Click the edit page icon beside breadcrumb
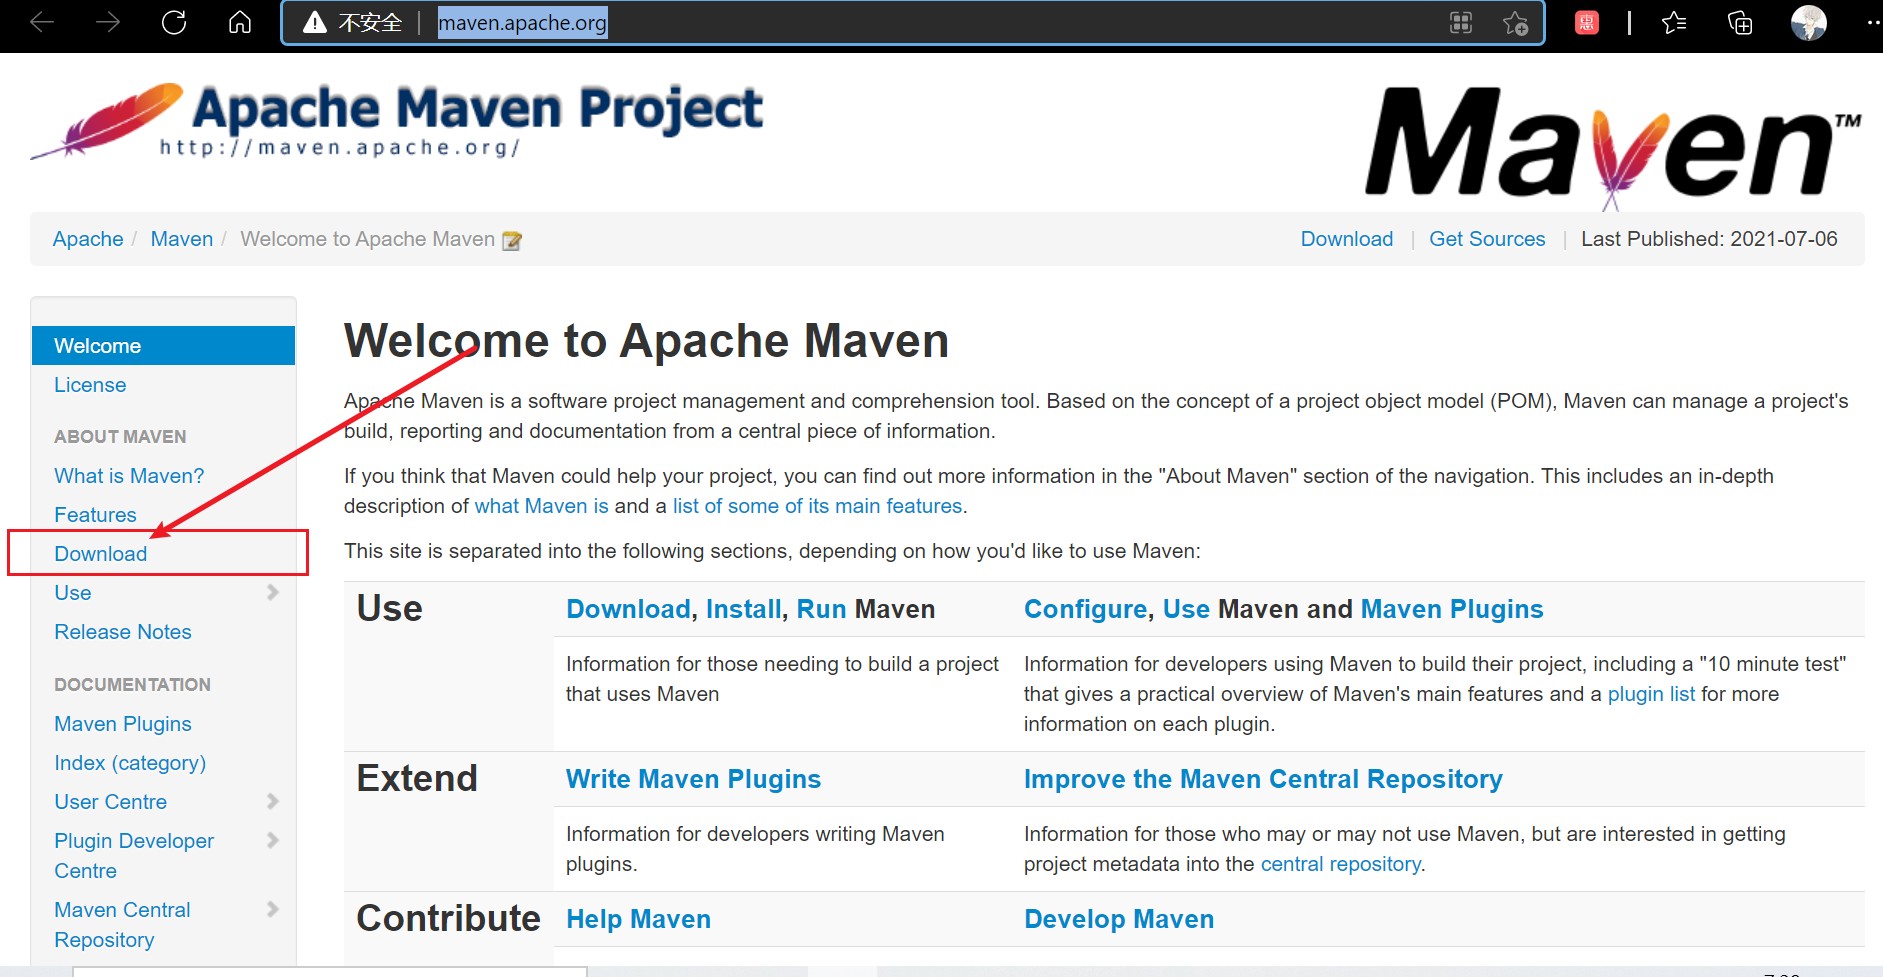 point(512,240)
